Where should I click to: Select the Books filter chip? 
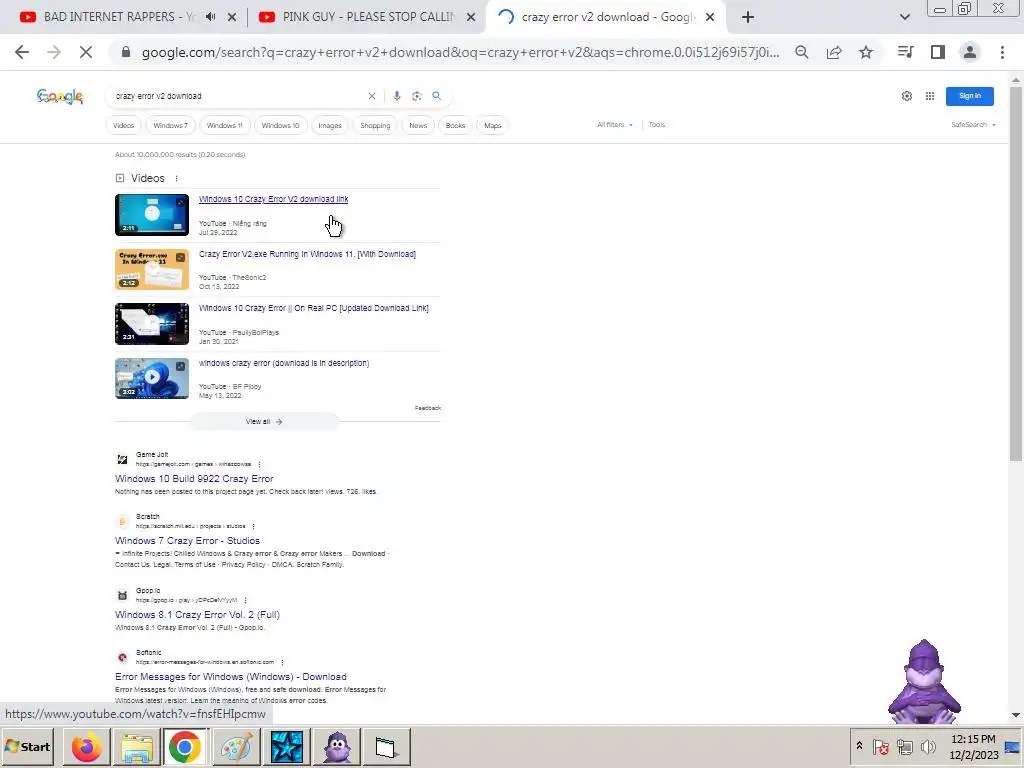click(456, 125)
